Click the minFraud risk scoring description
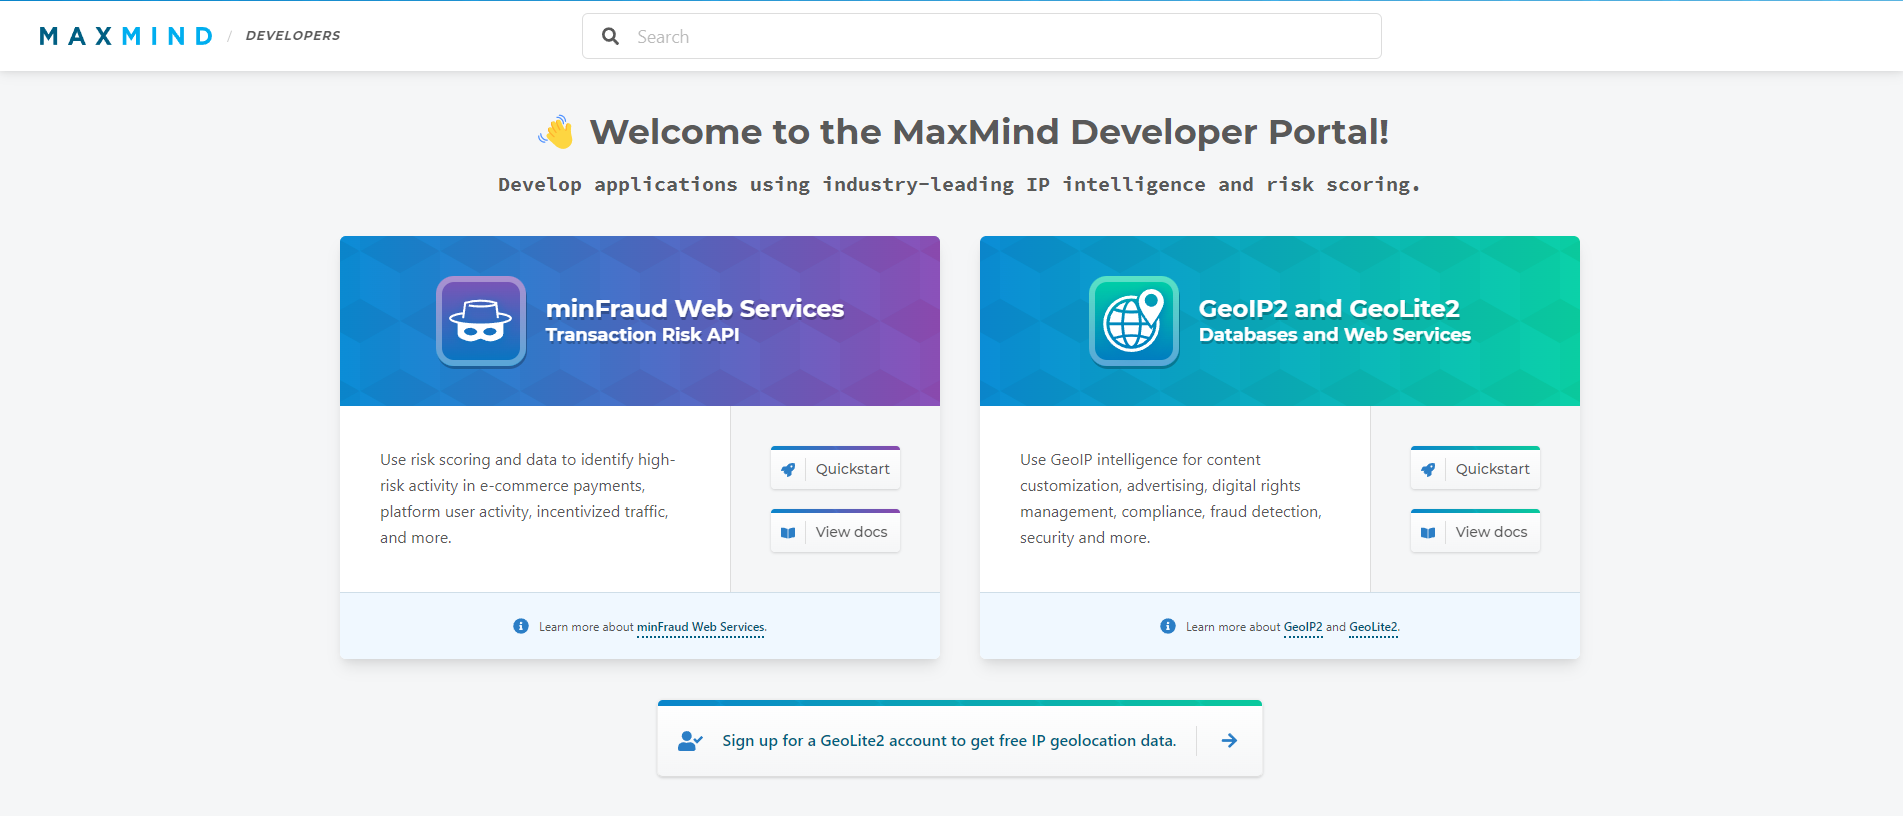The width and height of the screenshot is (1903, 816). point(528,498)
